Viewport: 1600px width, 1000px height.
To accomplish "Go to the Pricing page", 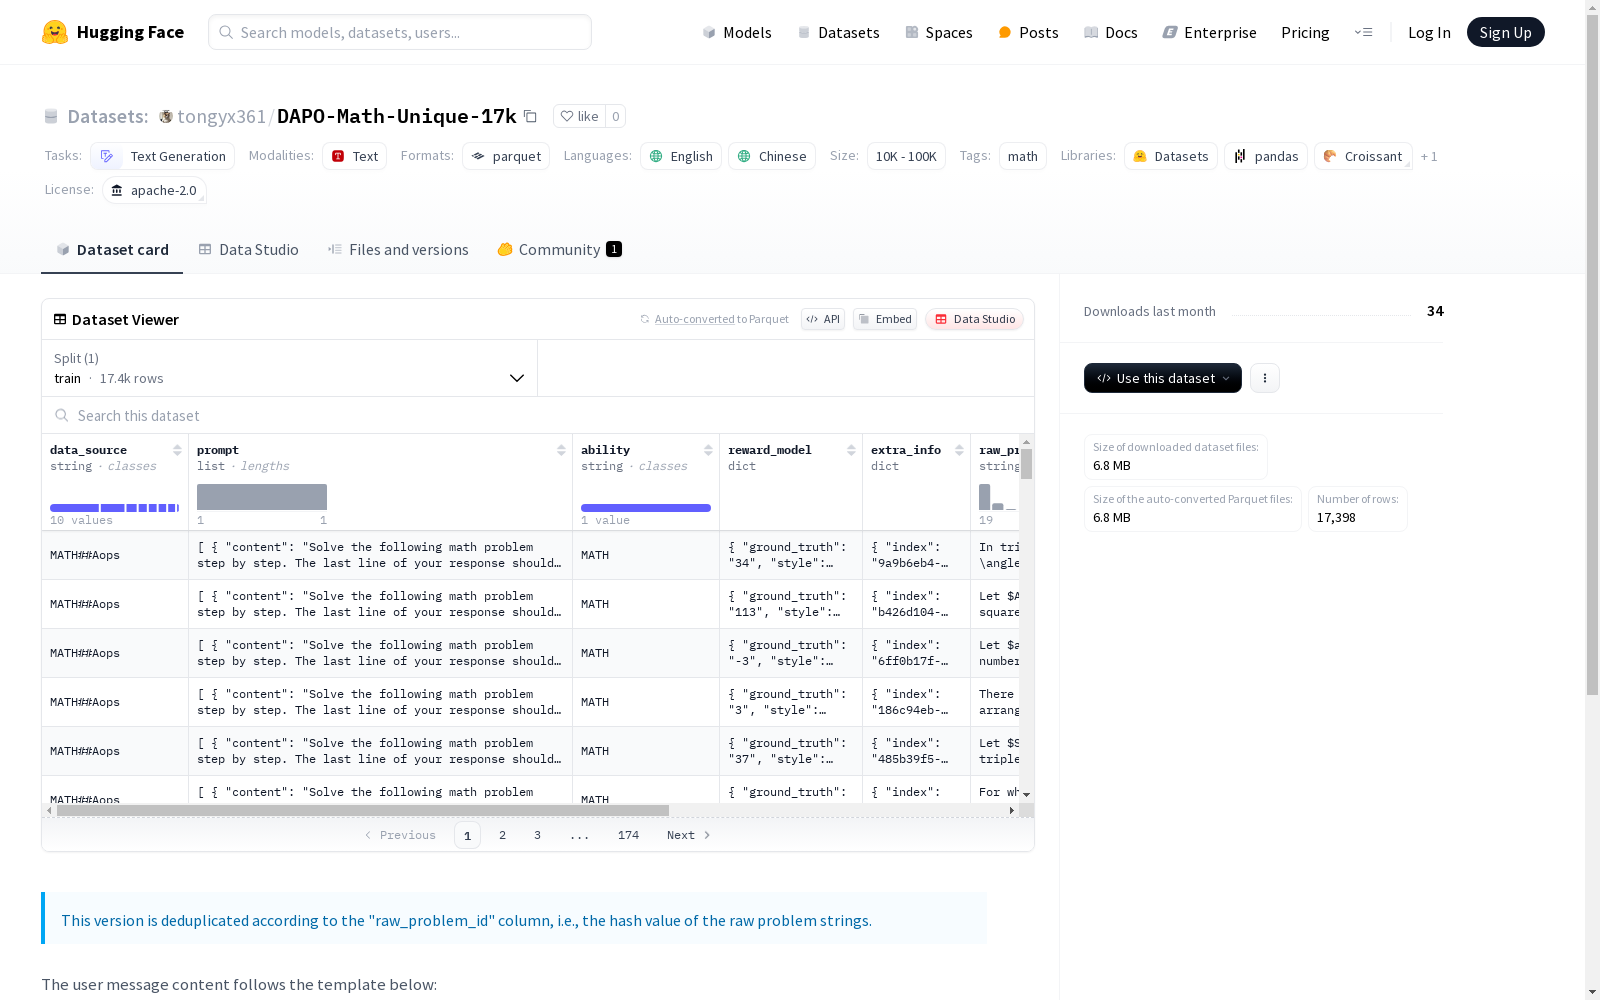I will 1305,32.
